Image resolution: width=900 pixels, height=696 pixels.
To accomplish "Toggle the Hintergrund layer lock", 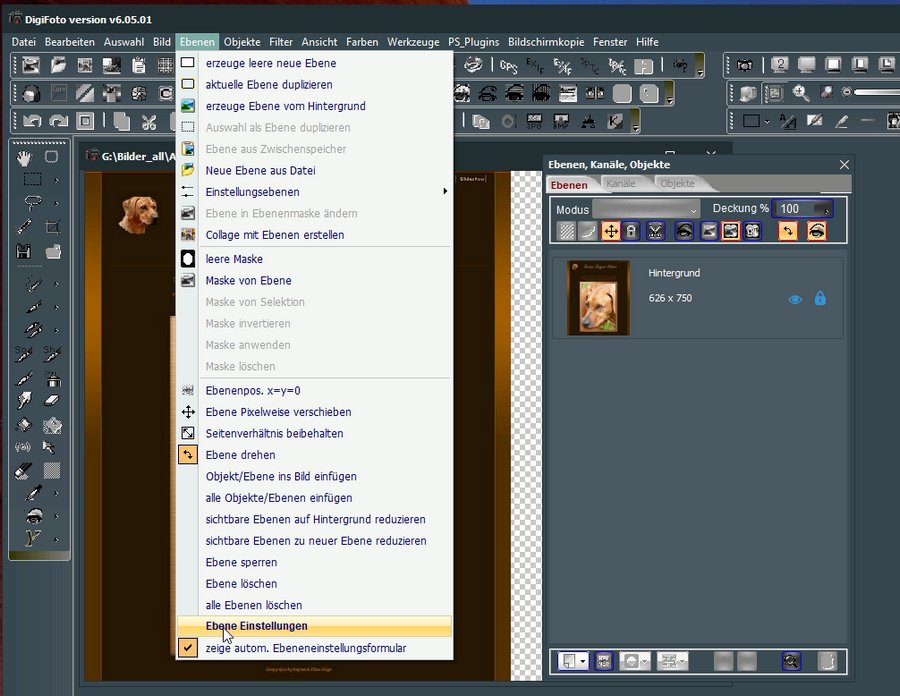I will 820,298.
